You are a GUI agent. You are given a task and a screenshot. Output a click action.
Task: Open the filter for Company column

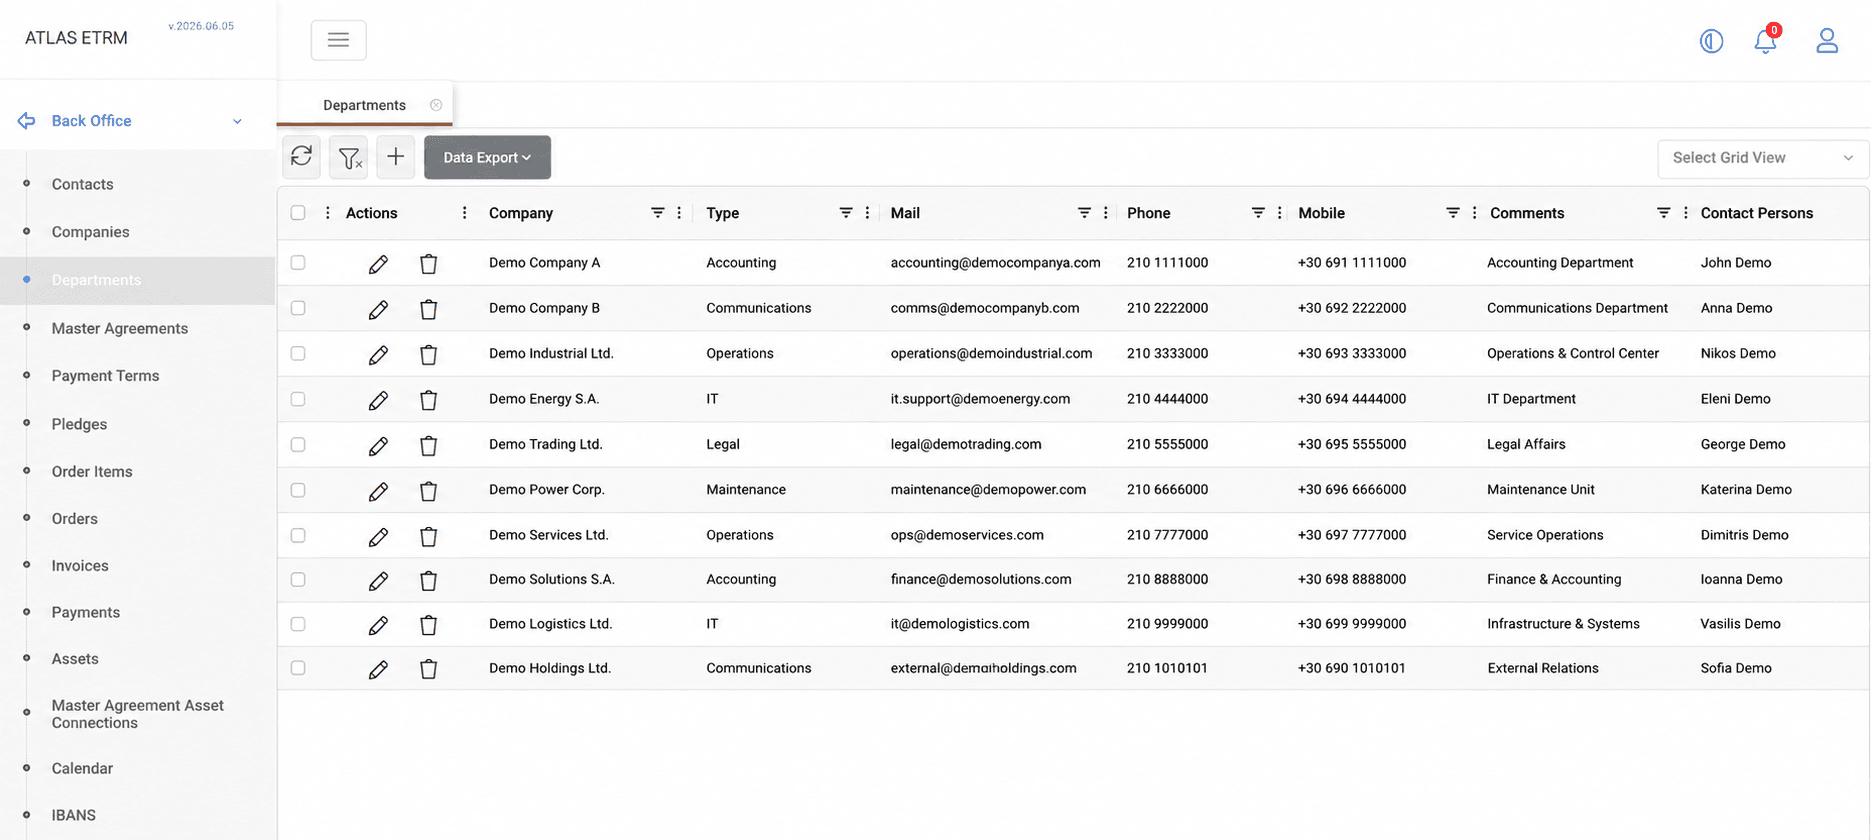[x=657, y=213]
